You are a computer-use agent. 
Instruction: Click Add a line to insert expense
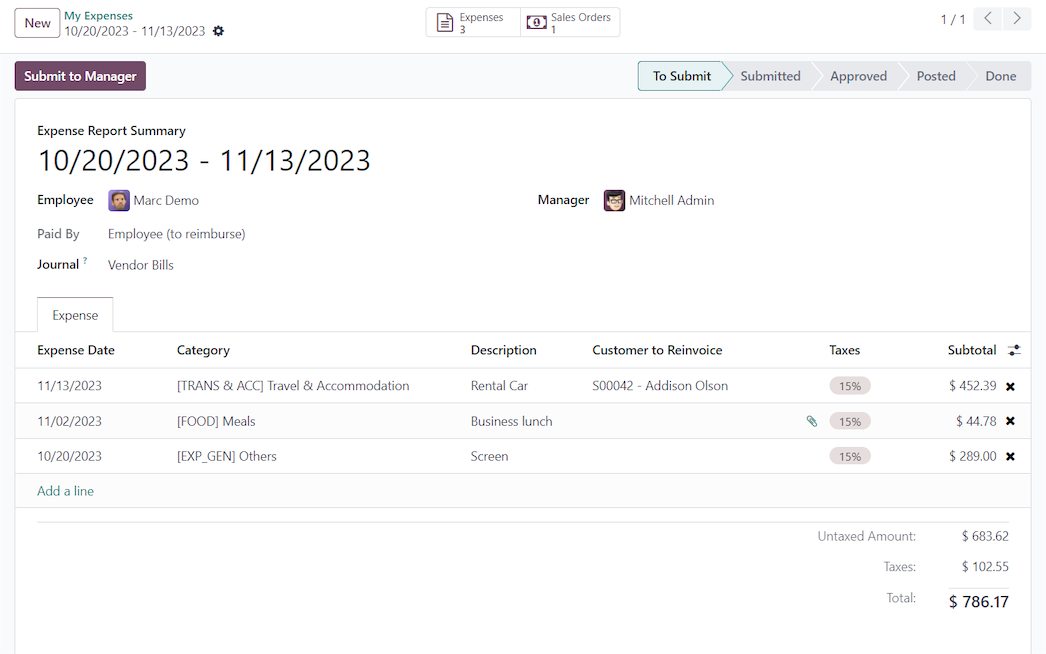(65, 491)
